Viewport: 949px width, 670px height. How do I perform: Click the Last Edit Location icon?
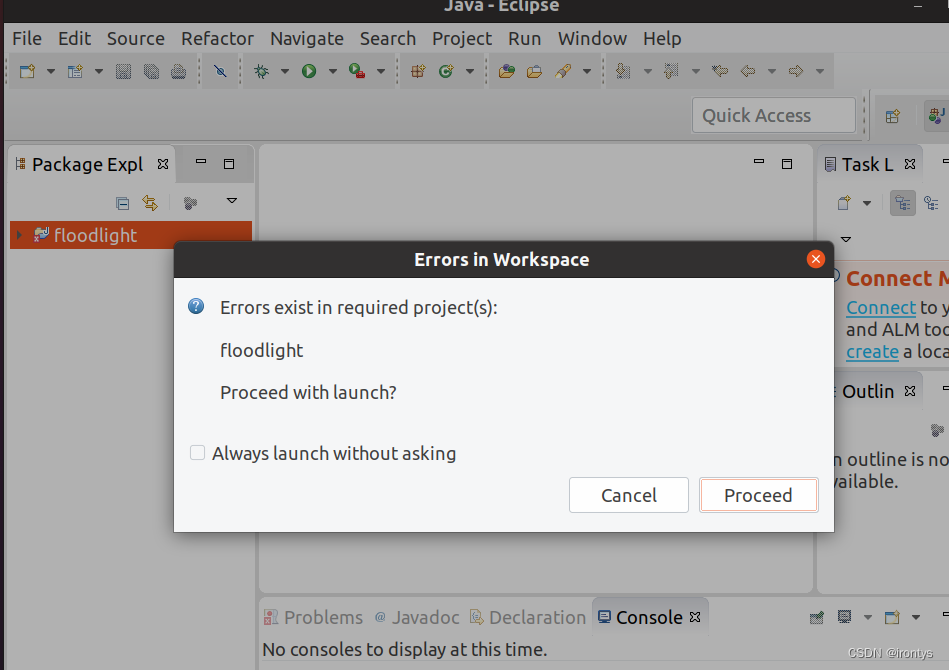tap(720, 71)
